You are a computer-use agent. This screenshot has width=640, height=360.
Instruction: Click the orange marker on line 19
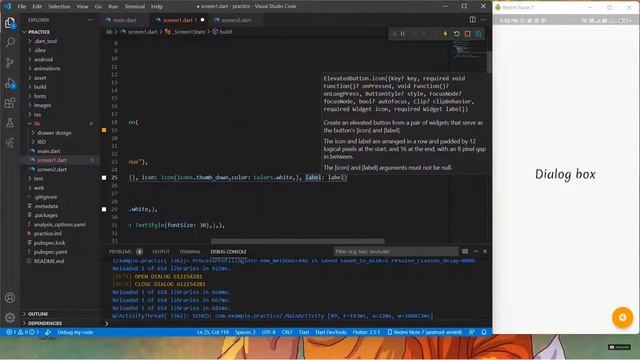[x=104, y=130]
